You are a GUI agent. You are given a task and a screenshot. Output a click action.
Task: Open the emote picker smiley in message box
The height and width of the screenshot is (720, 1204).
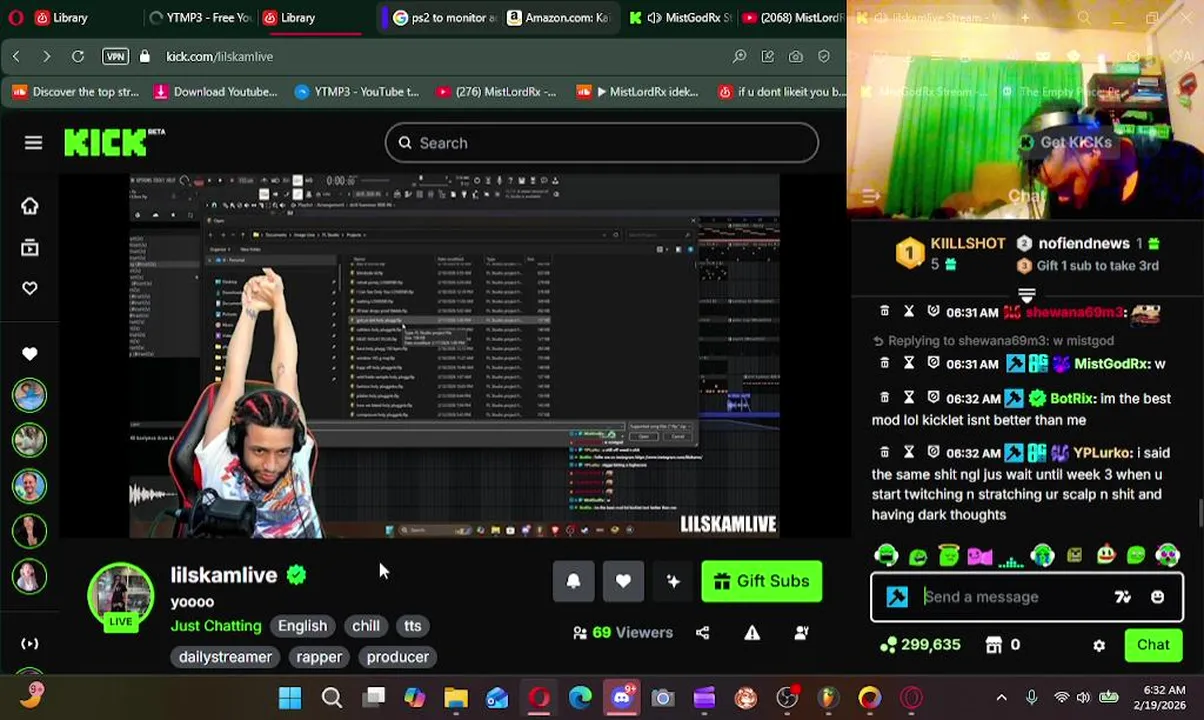point(1157,597)
